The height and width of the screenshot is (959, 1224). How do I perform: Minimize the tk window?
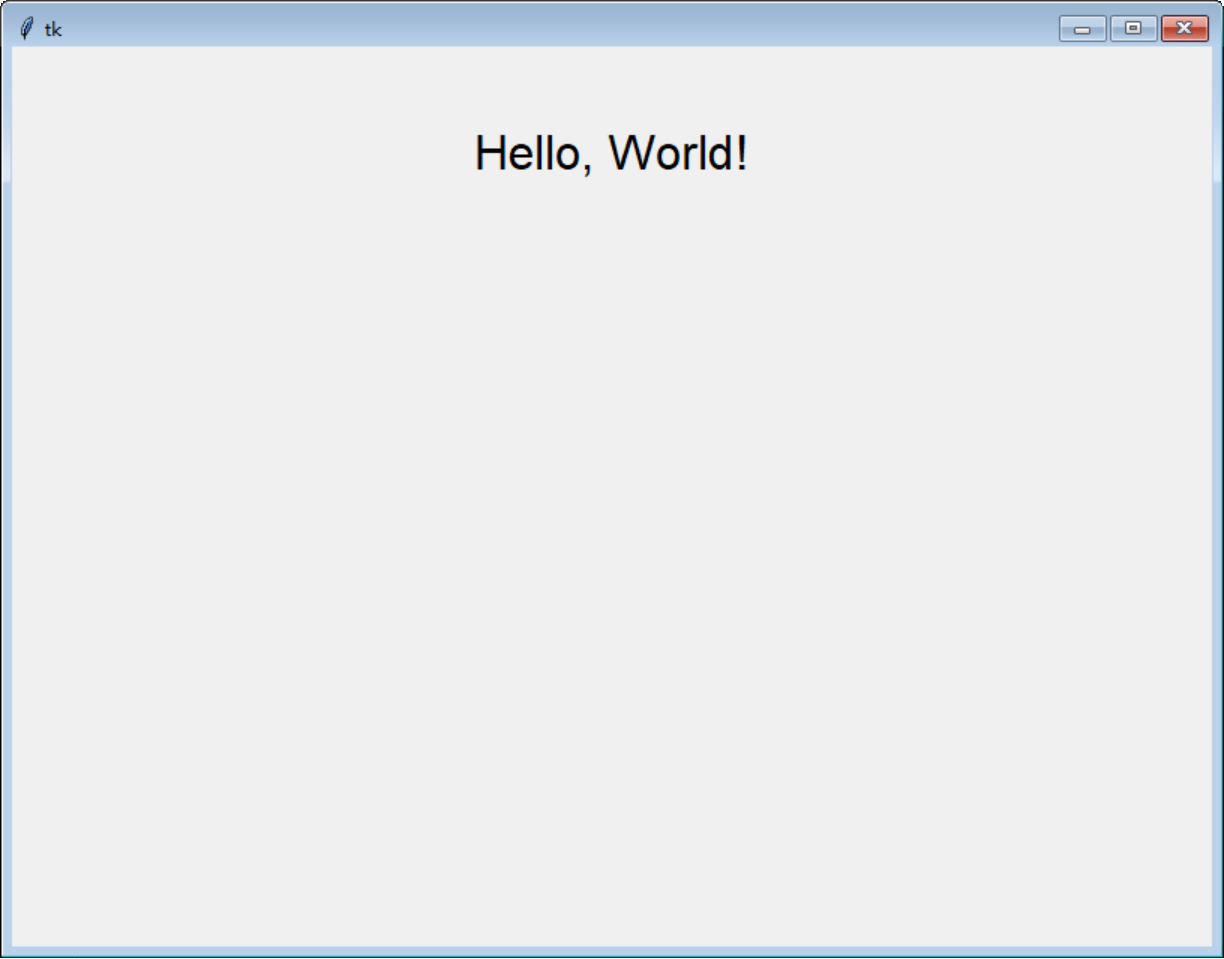click(1082, 29)
